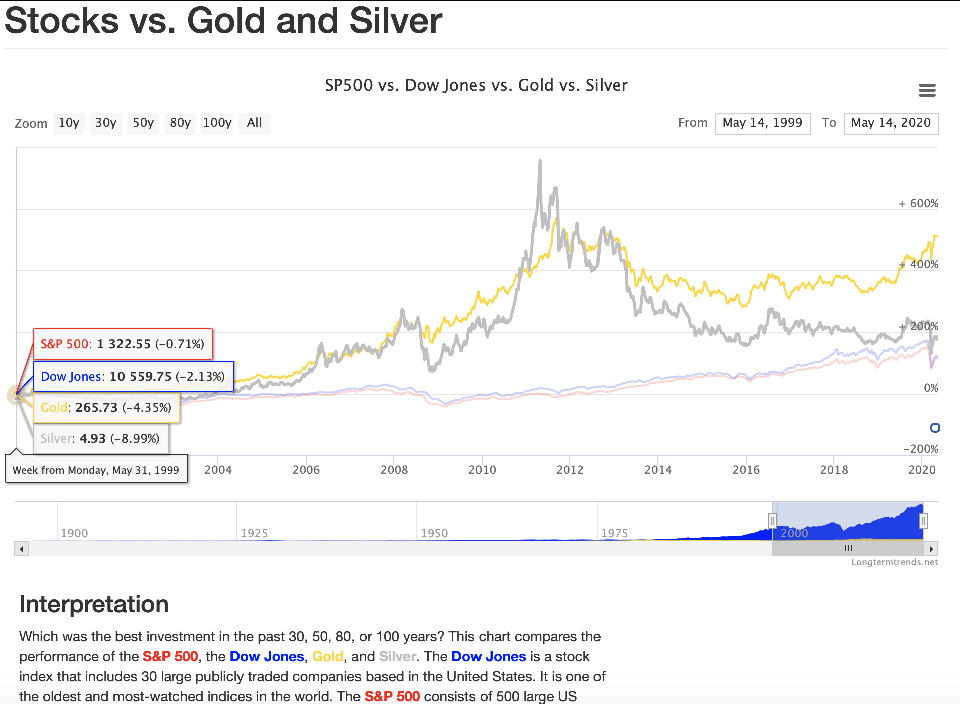Select the 80y zoom range
960x704 pixels.
(x=180, y=123)
